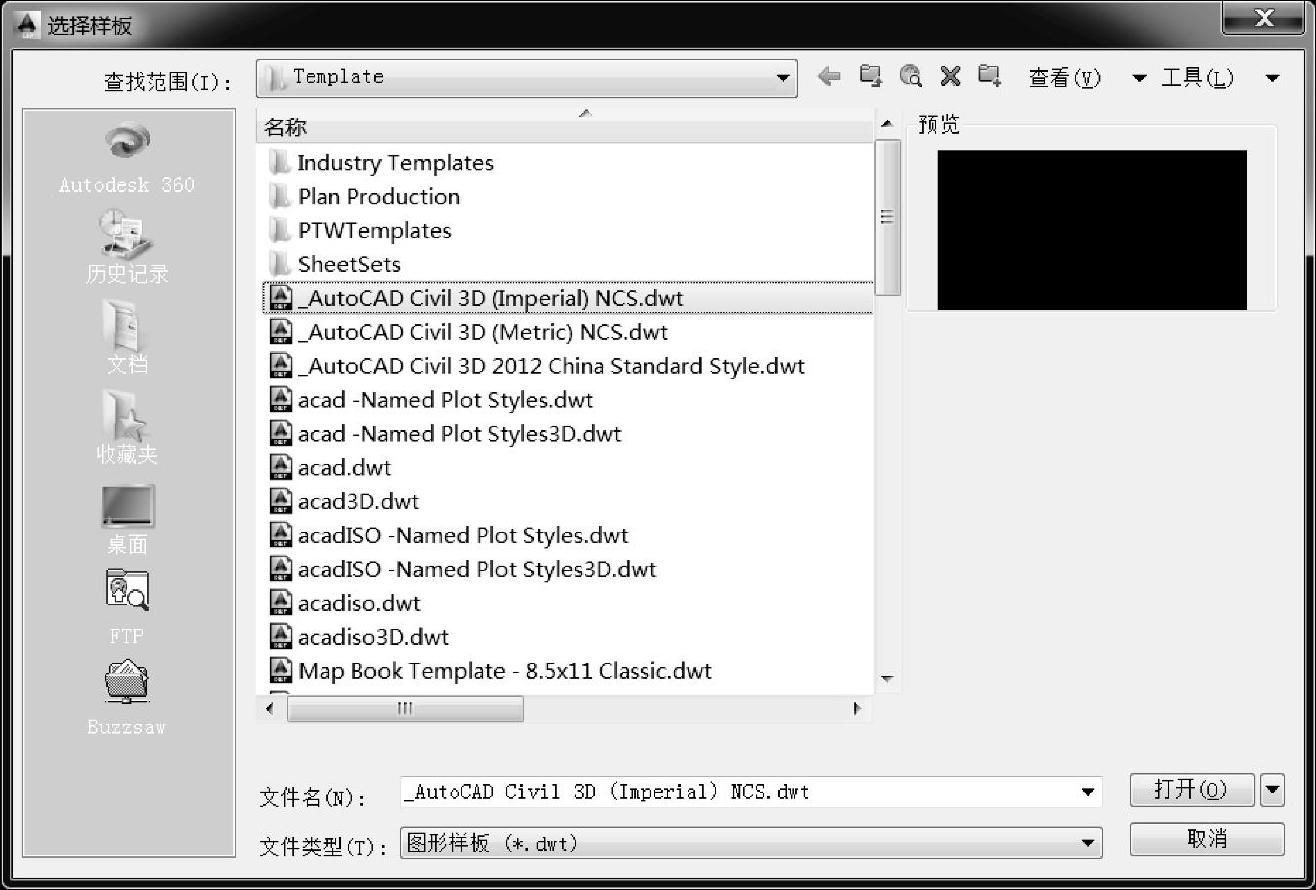The image size is (1316, 890).
Task: Open the Plan Production folder
Action: click(x=364, y=197)
